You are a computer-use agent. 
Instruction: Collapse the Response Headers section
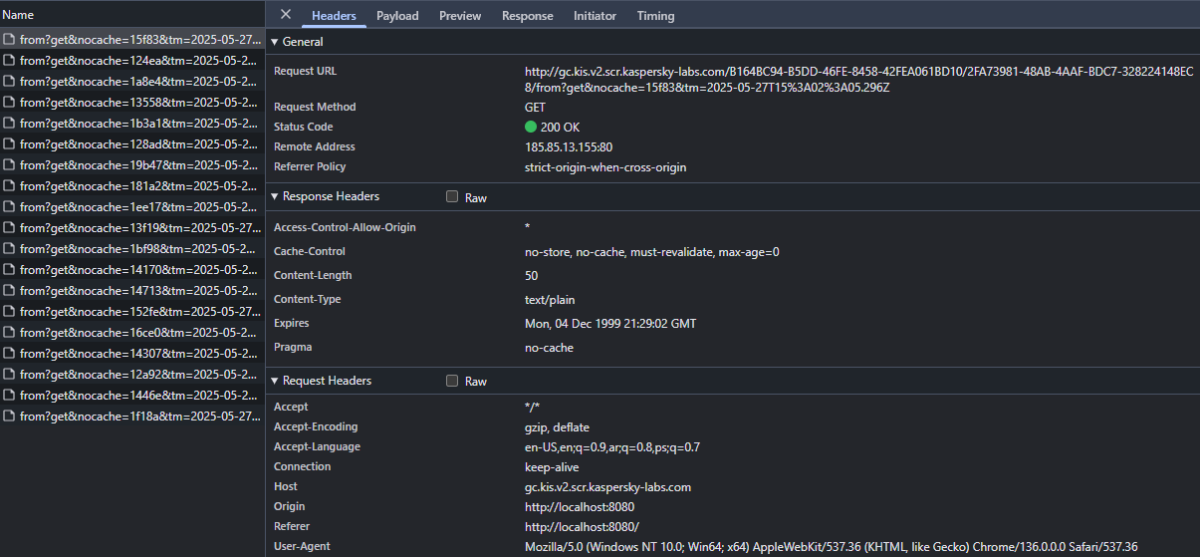point(275,197)
